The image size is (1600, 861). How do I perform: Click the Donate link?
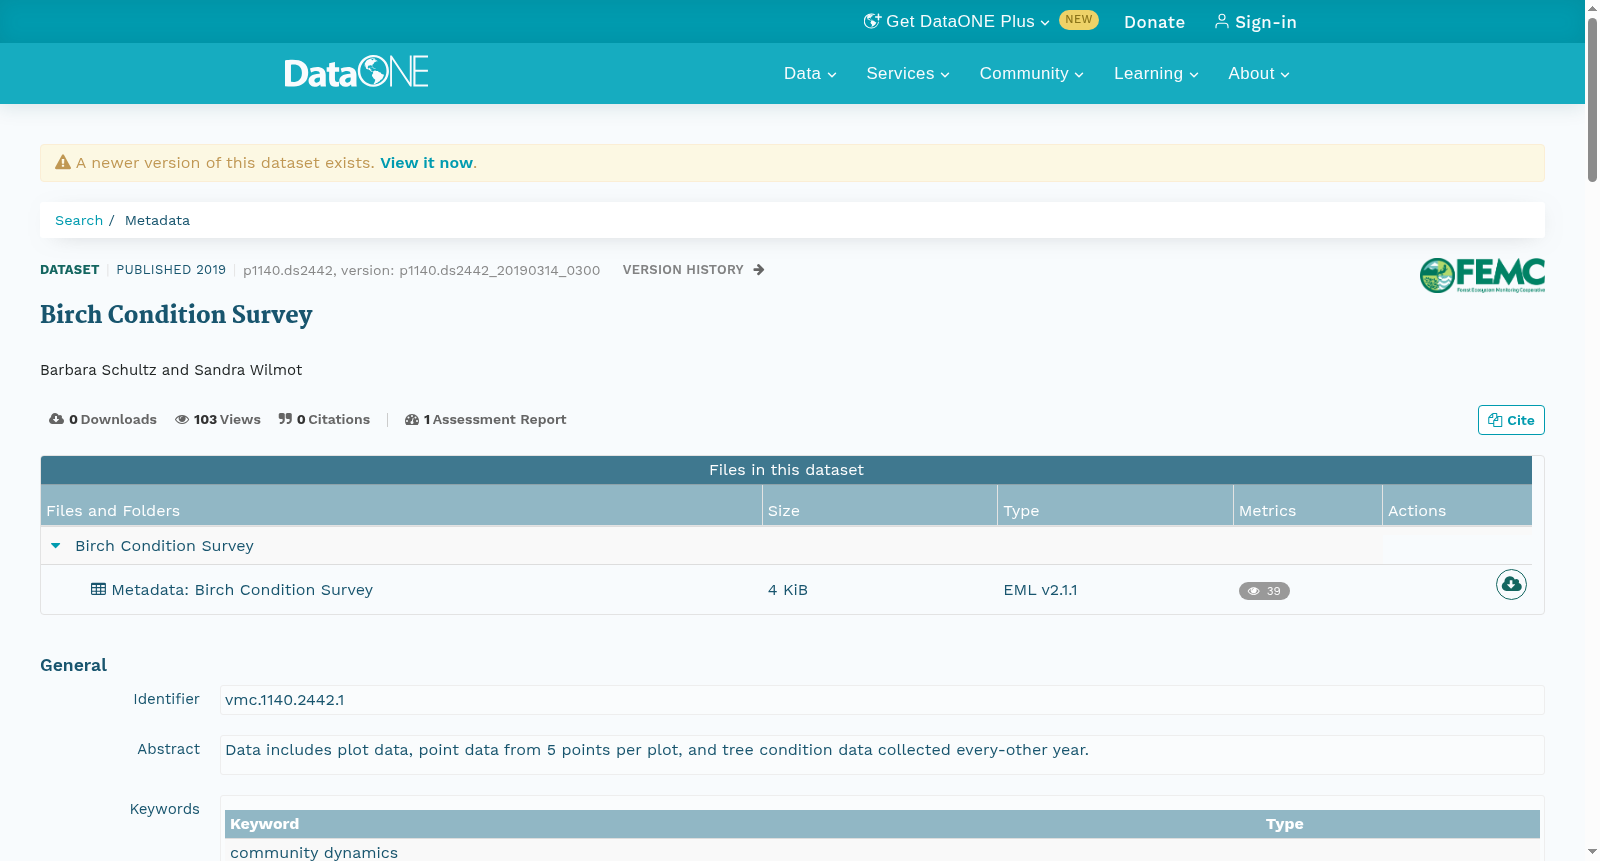[x=1154, y=22]
